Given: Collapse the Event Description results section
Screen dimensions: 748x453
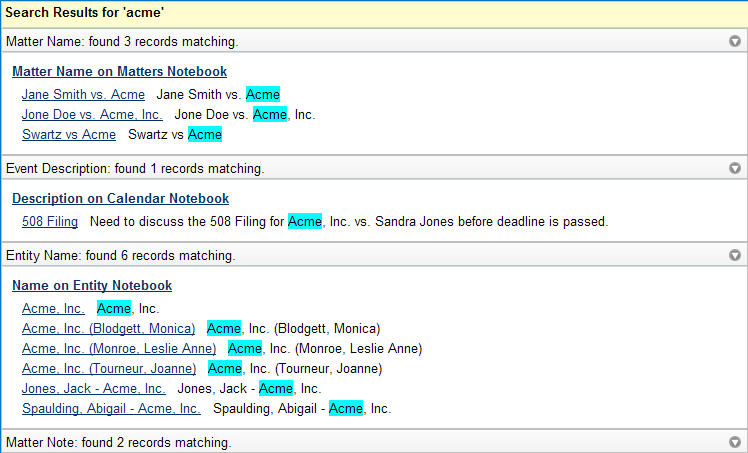Looking at the screenshot, I should [x=735, y=168].
